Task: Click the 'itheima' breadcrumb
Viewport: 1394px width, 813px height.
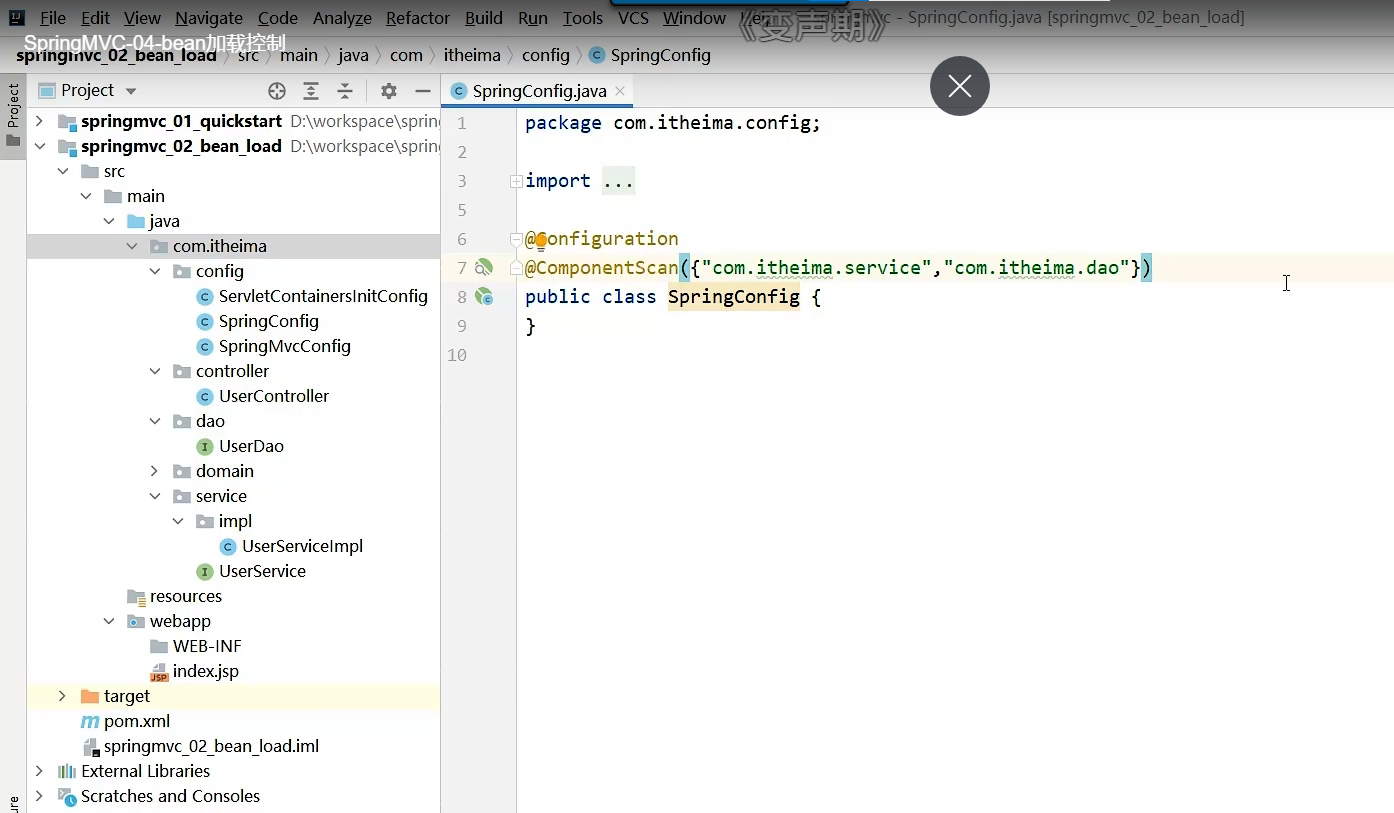Action: pyautogui.click(x=471, y=55)
